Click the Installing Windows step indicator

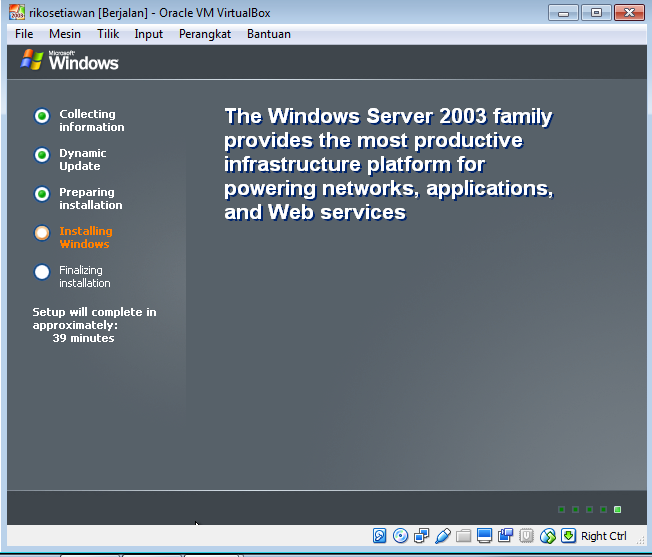pyautogui.click(x=42, y=233)
